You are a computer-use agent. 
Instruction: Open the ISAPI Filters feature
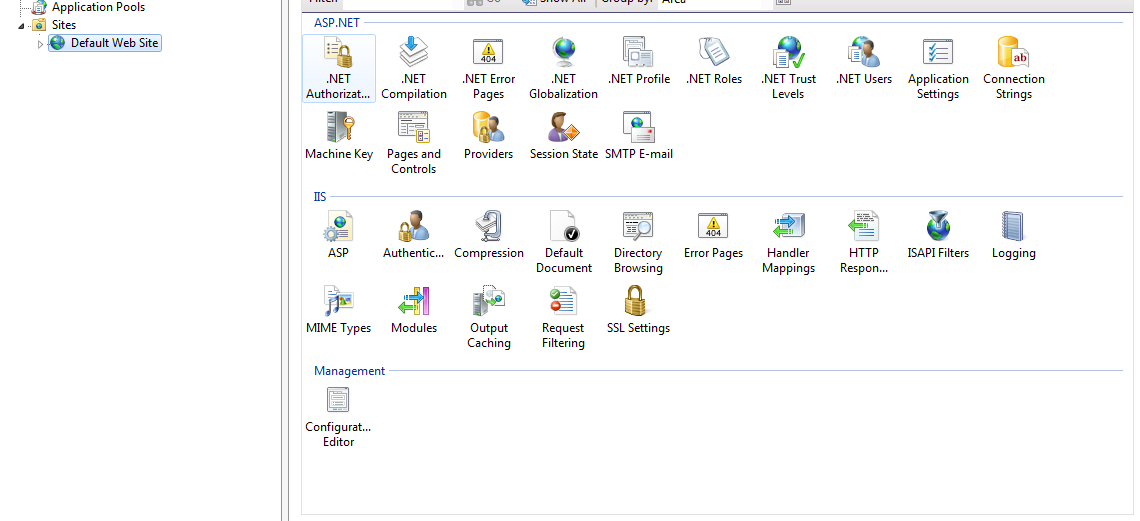(x=938, y=235)
